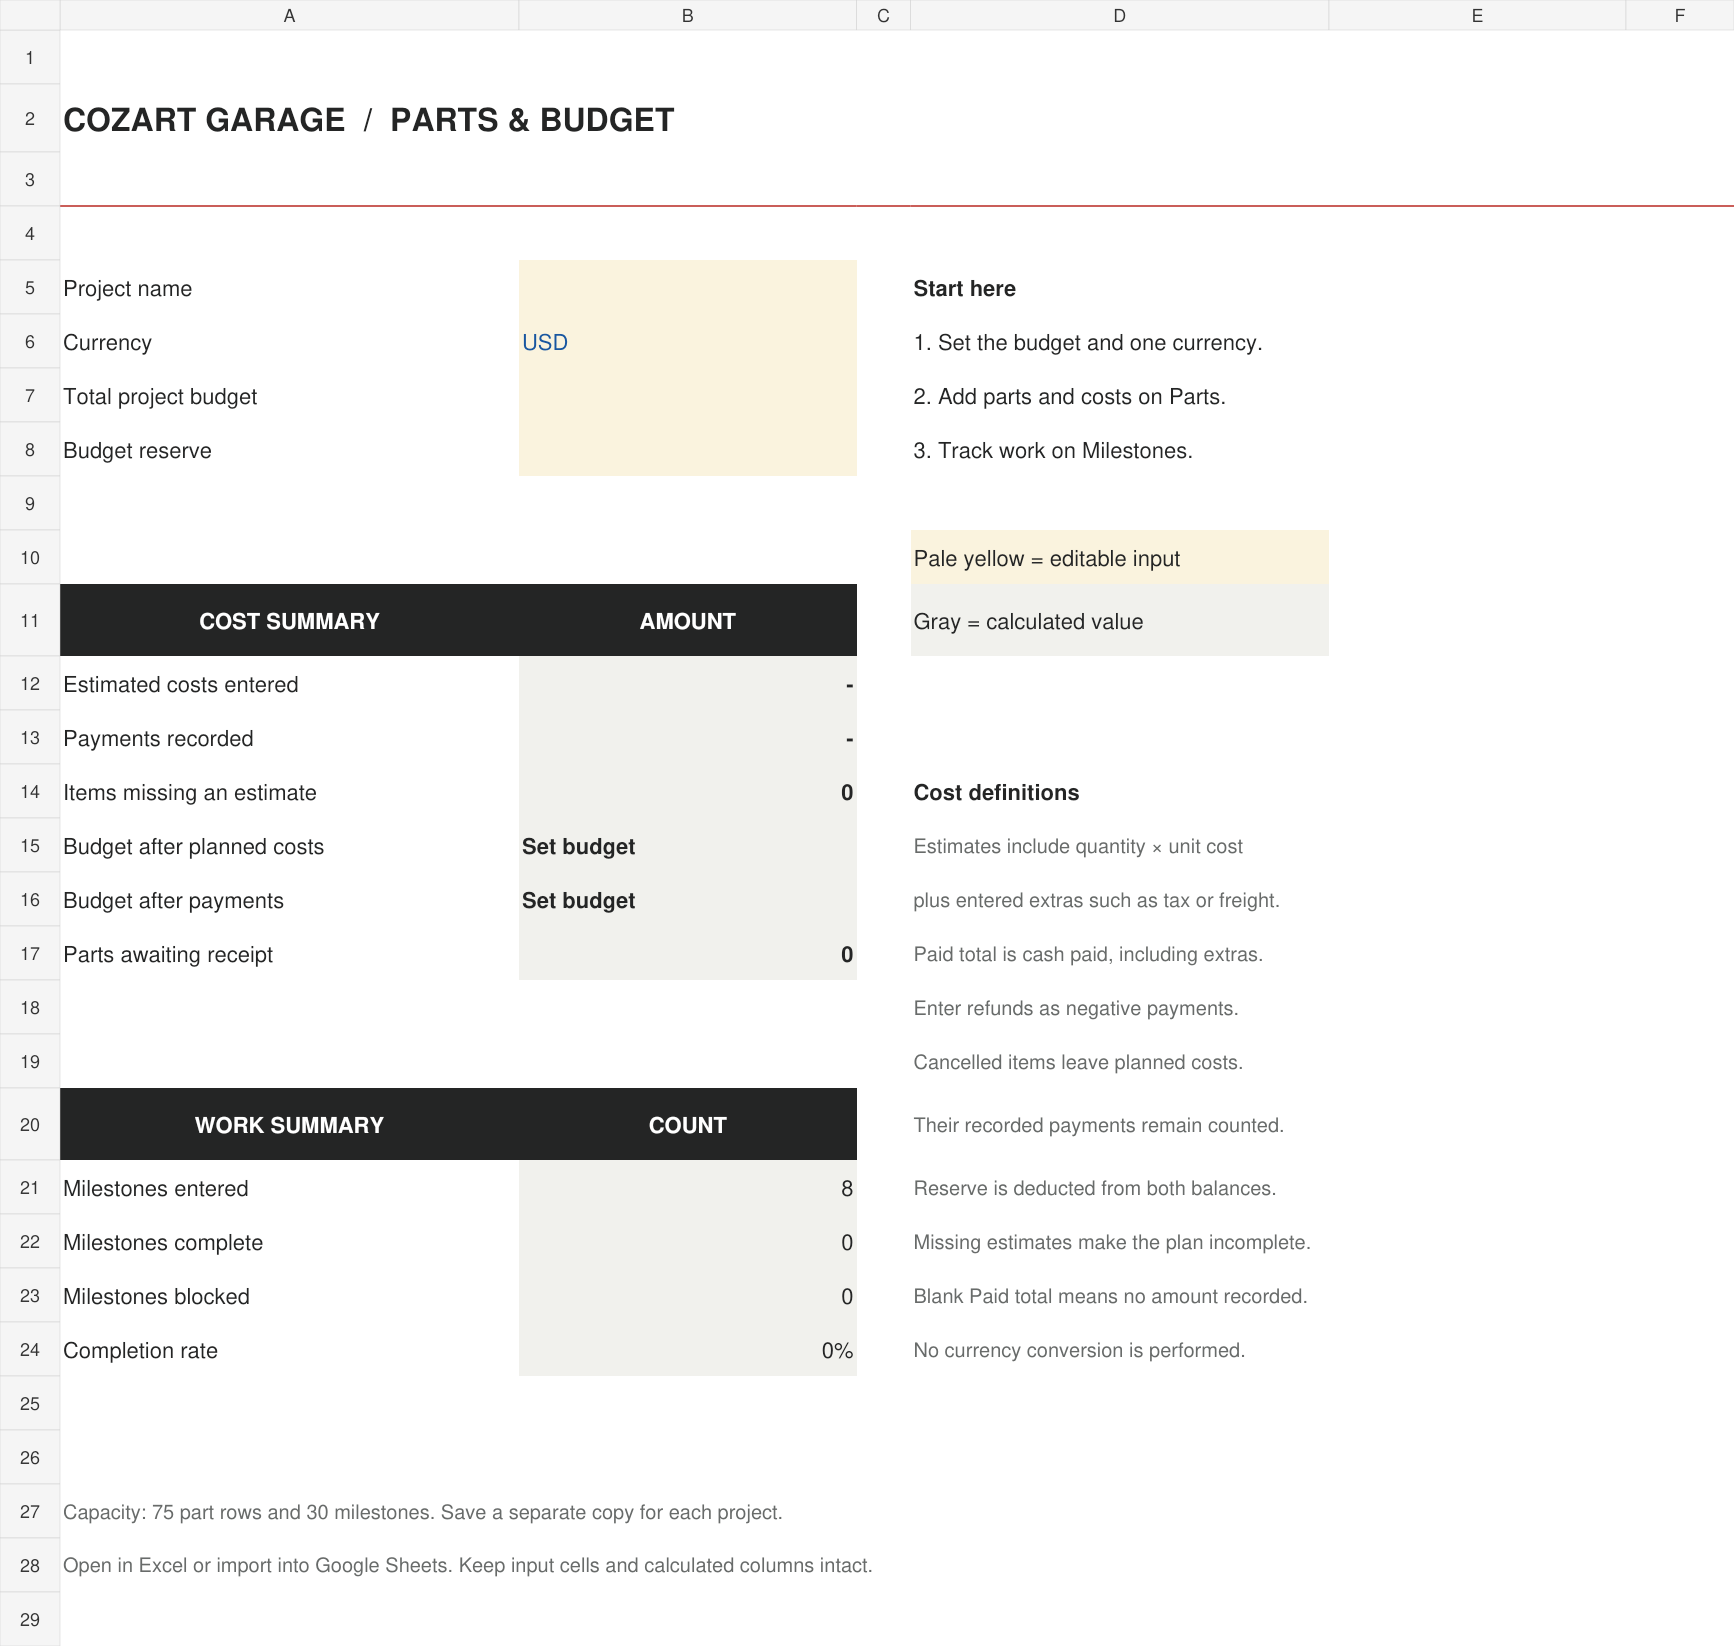Select row 11 header
1734x1646 pixels.
point(30,620)
